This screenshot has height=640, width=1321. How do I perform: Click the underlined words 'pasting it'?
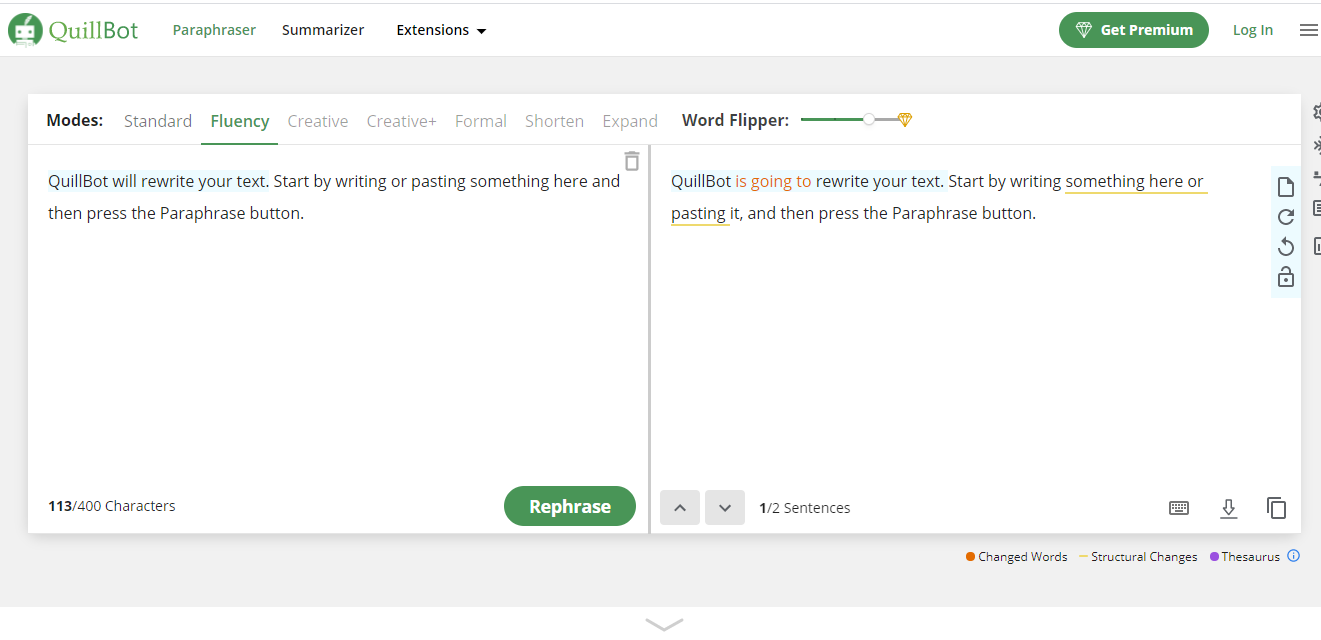(x=706, y=213)
